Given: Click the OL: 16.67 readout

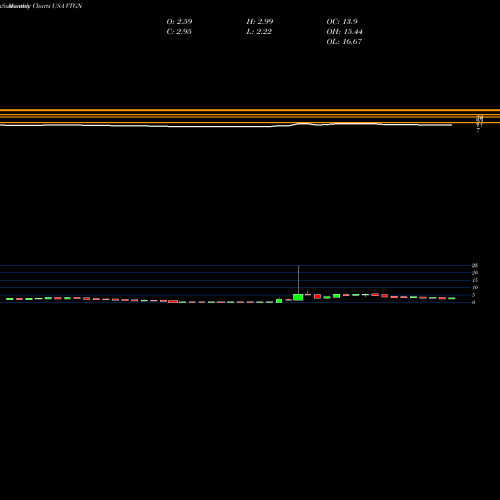Looking at the screenshot, I should pyautogui.click(x=344, y=42).
